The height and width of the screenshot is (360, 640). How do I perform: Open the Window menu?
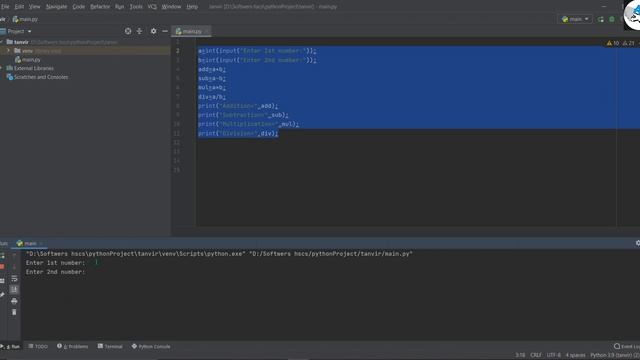[171, 7]
